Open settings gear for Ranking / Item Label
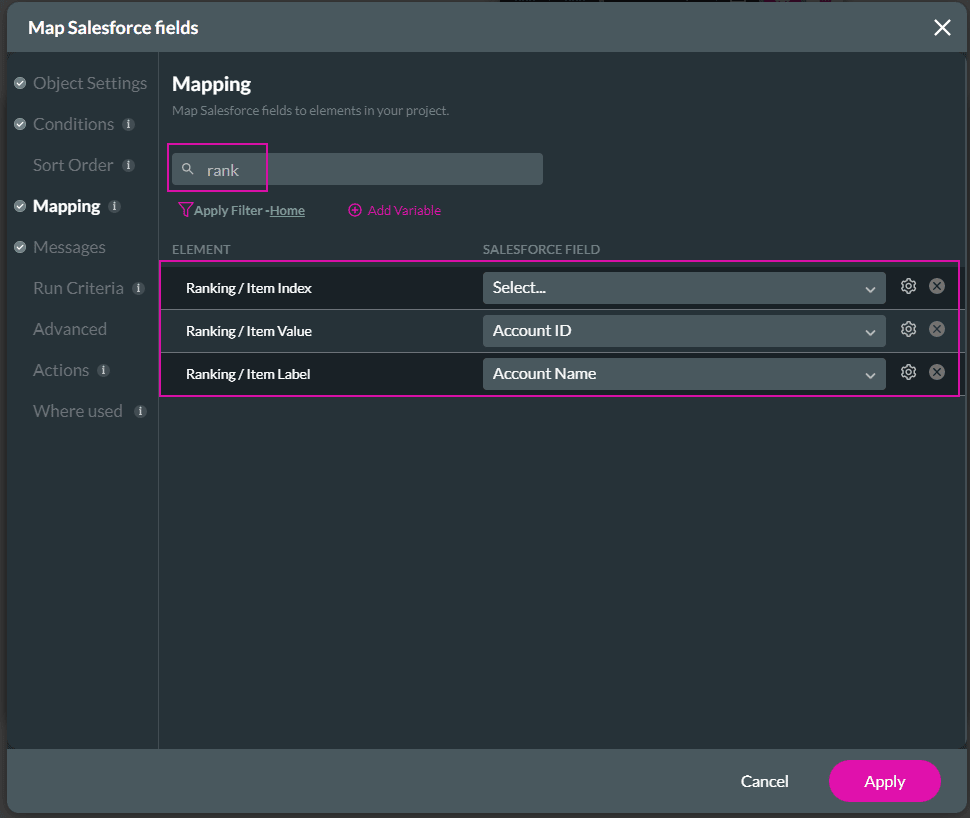This screenshot has height=818, width=970. [908, 372]
